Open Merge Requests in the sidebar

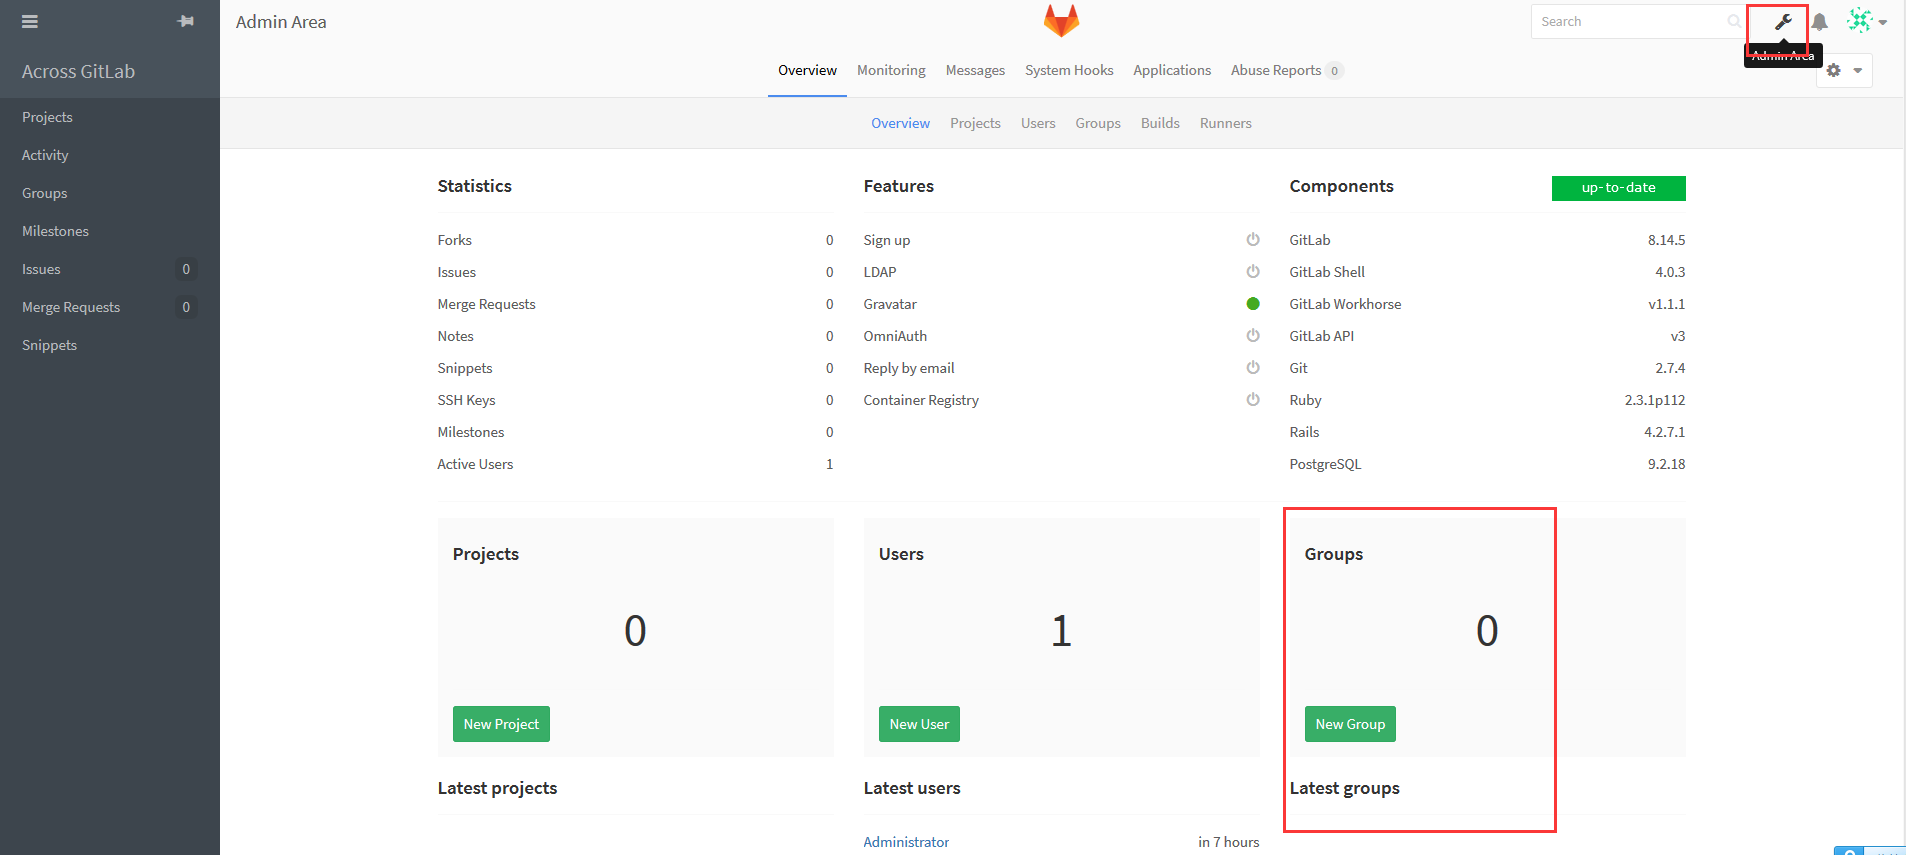tap(110, 307)
